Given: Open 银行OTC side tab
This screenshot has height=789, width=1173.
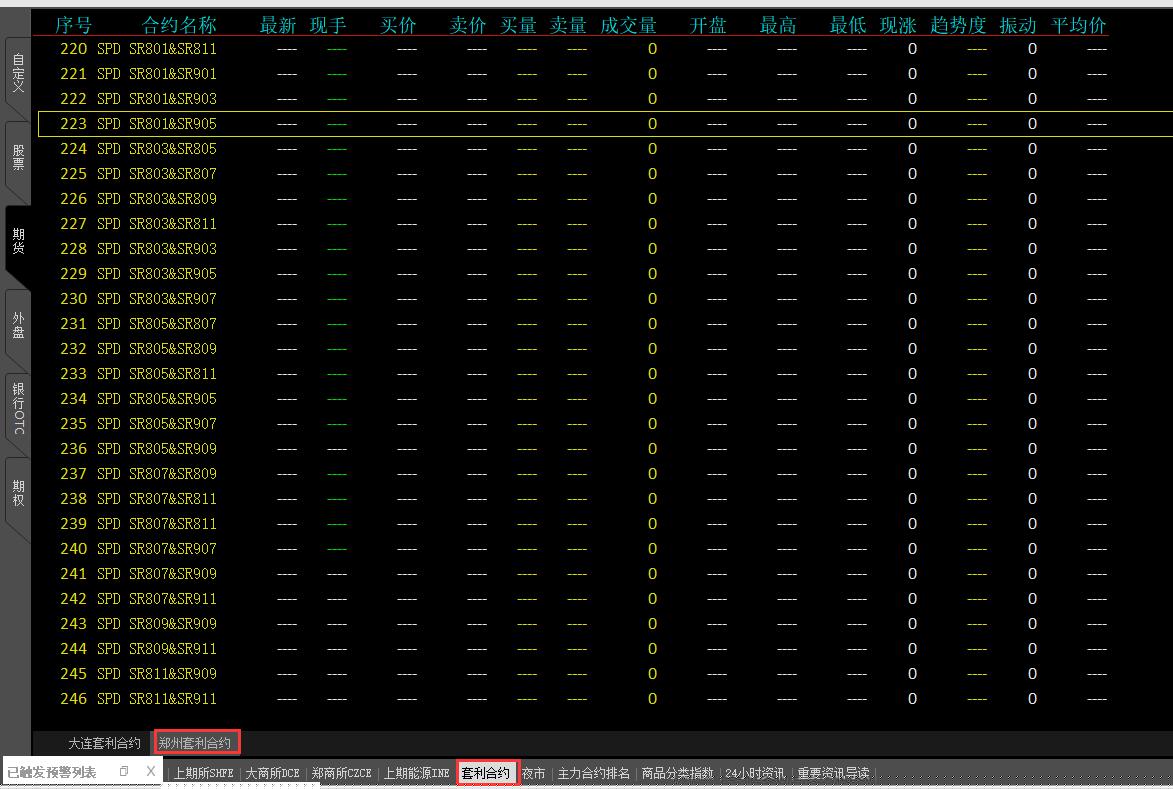Looking at the screenshot, I should [x=18, y=408].
